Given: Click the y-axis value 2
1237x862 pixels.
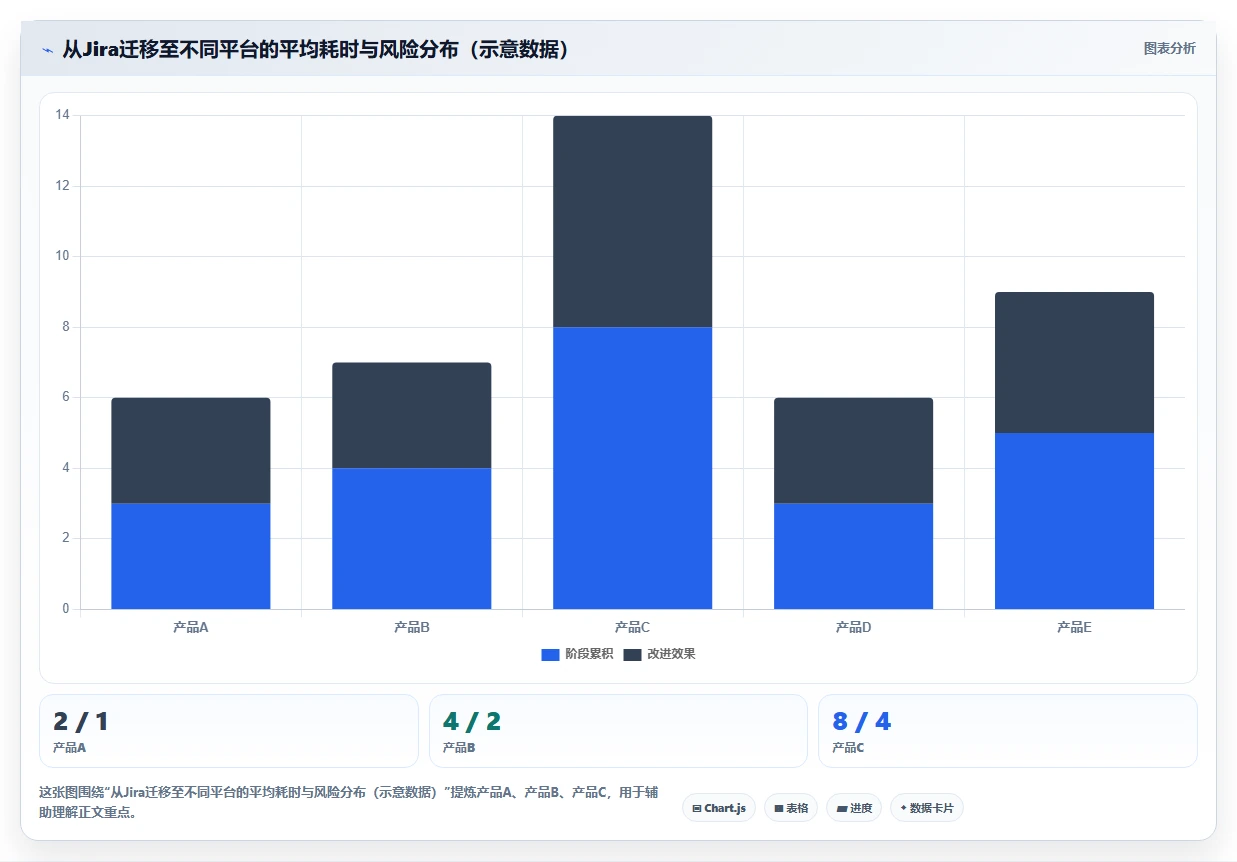Looking at the screenshot, I should 66,538.
